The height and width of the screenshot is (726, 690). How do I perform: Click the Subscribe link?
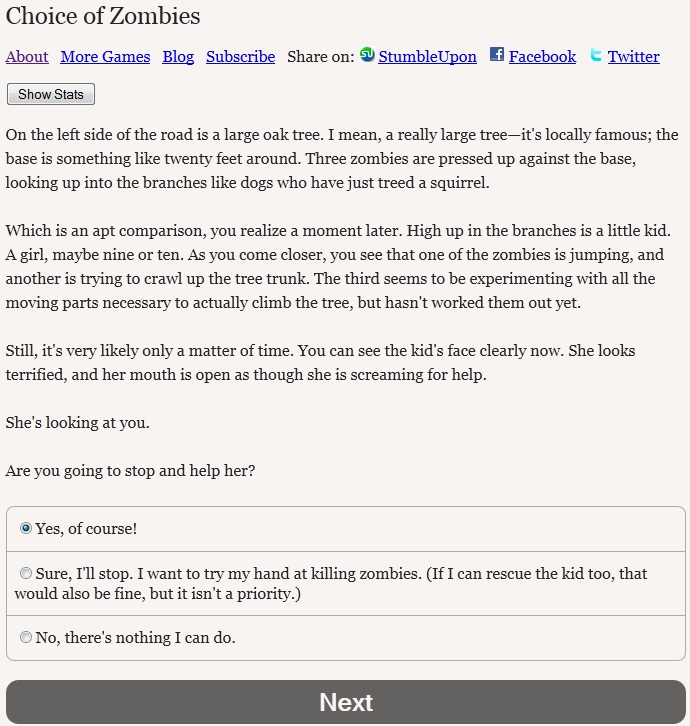click(x=240, y=57)
